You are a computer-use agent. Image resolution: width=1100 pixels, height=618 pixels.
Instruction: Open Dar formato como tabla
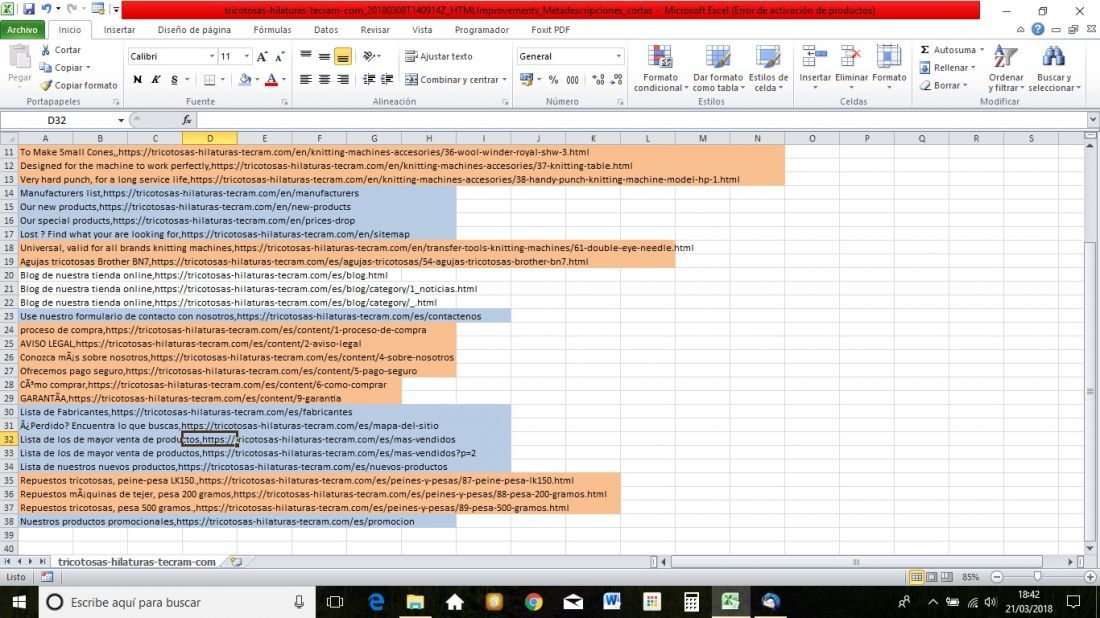(718, 68)
